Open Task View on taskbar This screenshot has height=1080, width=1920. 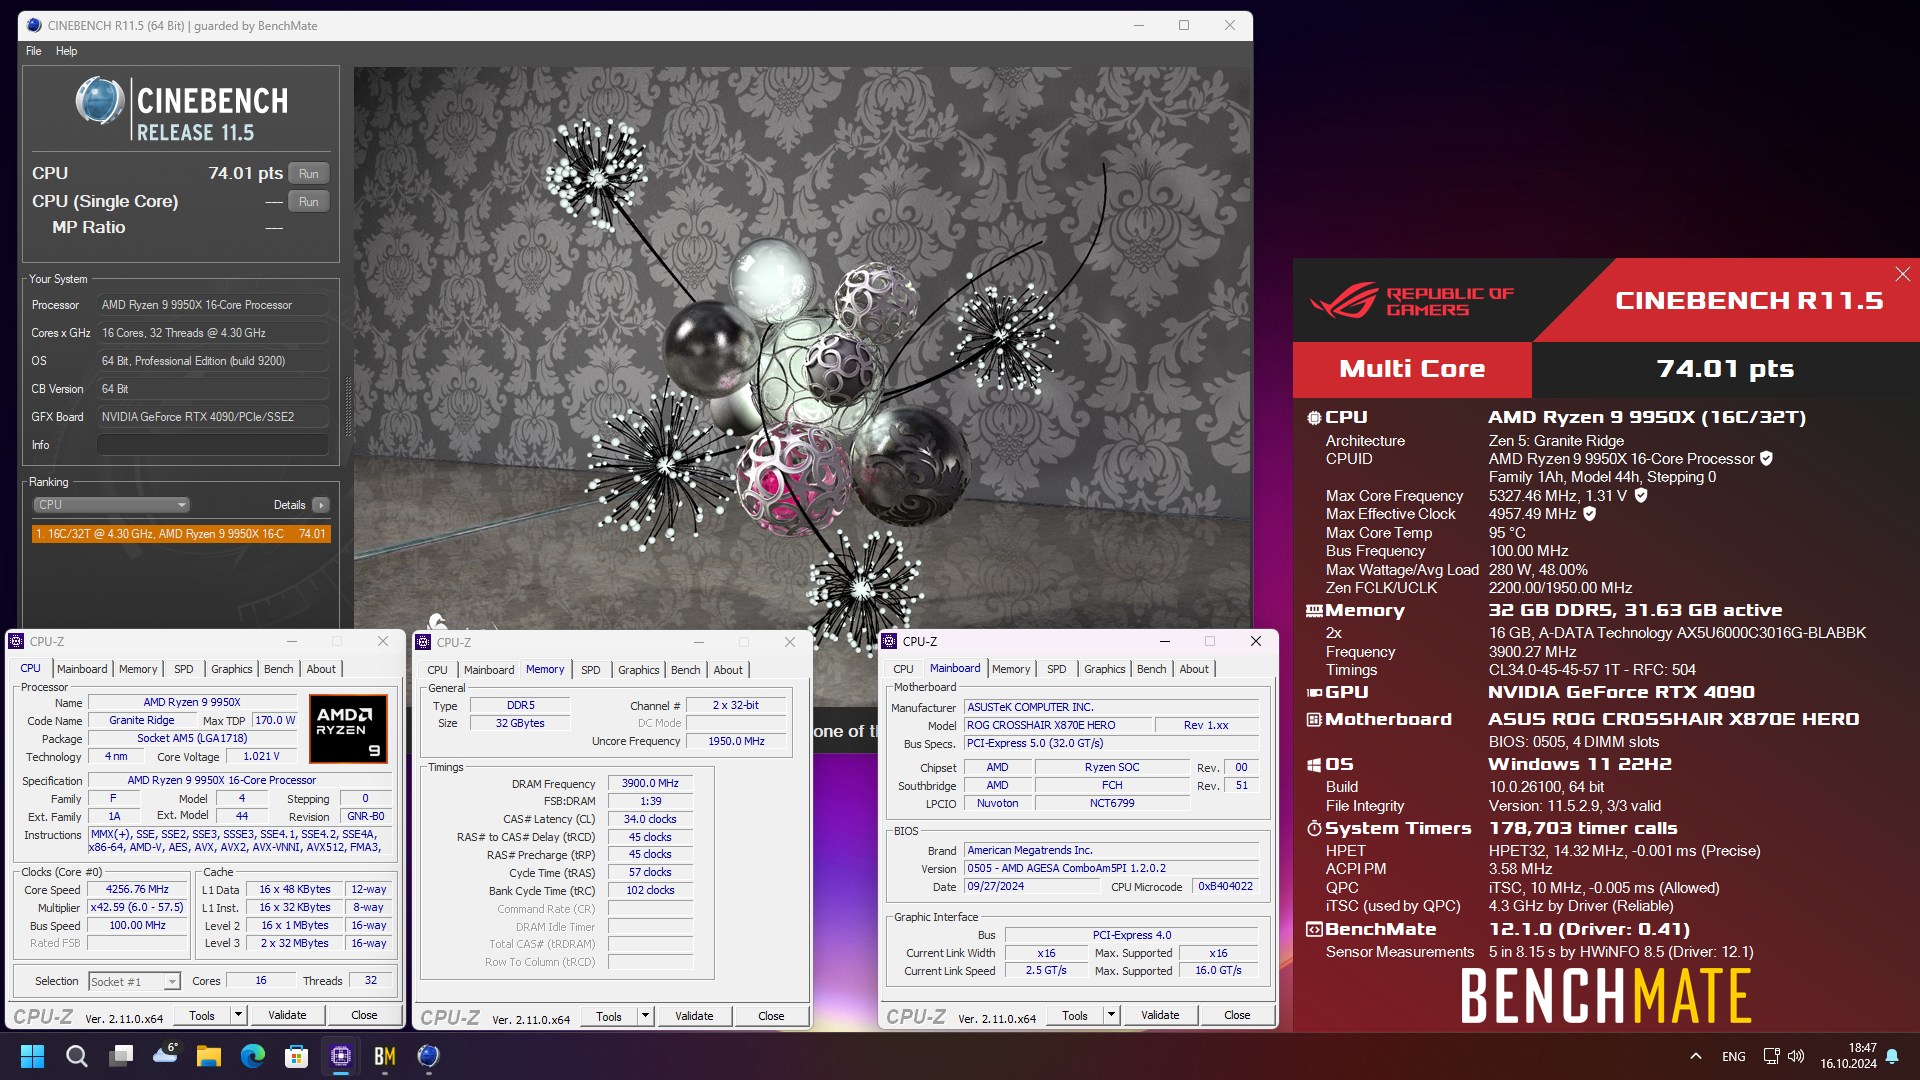pos(121,1056)
